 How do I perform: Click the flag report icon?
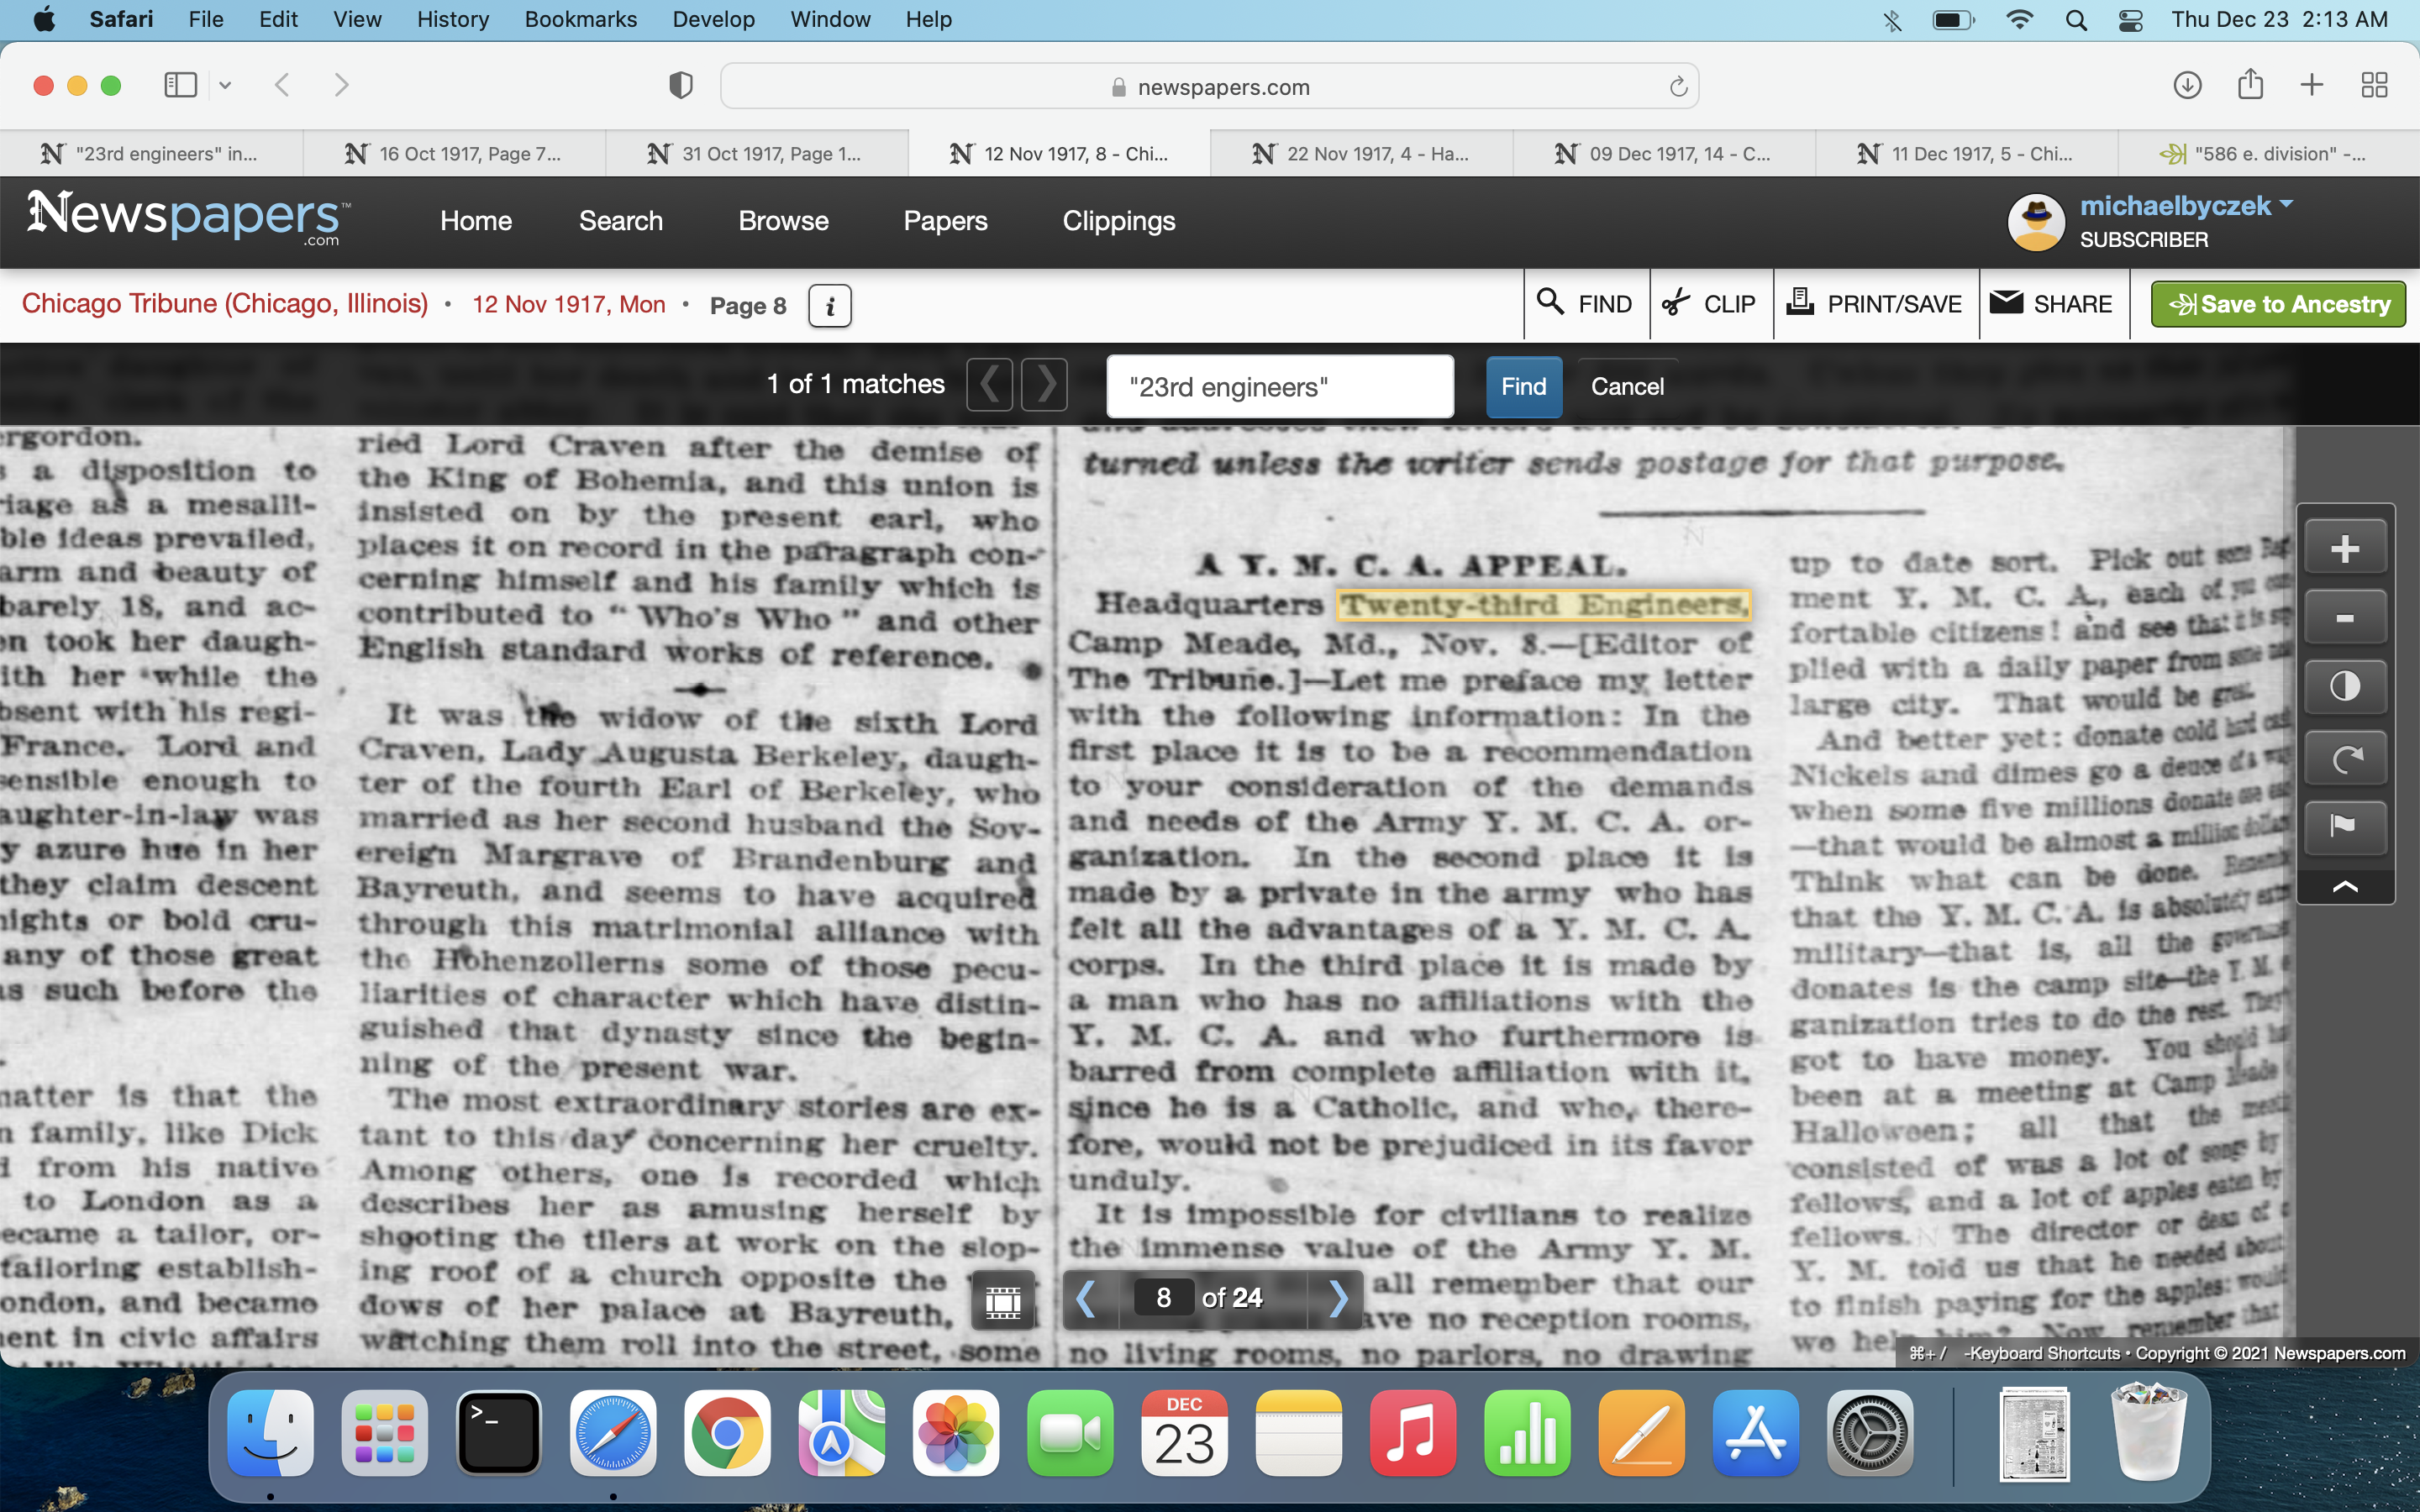[2344, 826]
